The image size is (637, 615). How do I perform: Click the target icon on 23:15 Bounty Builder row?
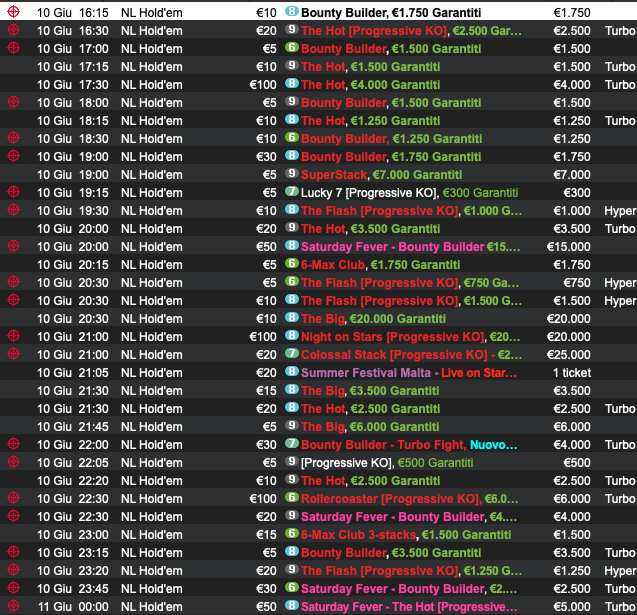tap(13, 552)
